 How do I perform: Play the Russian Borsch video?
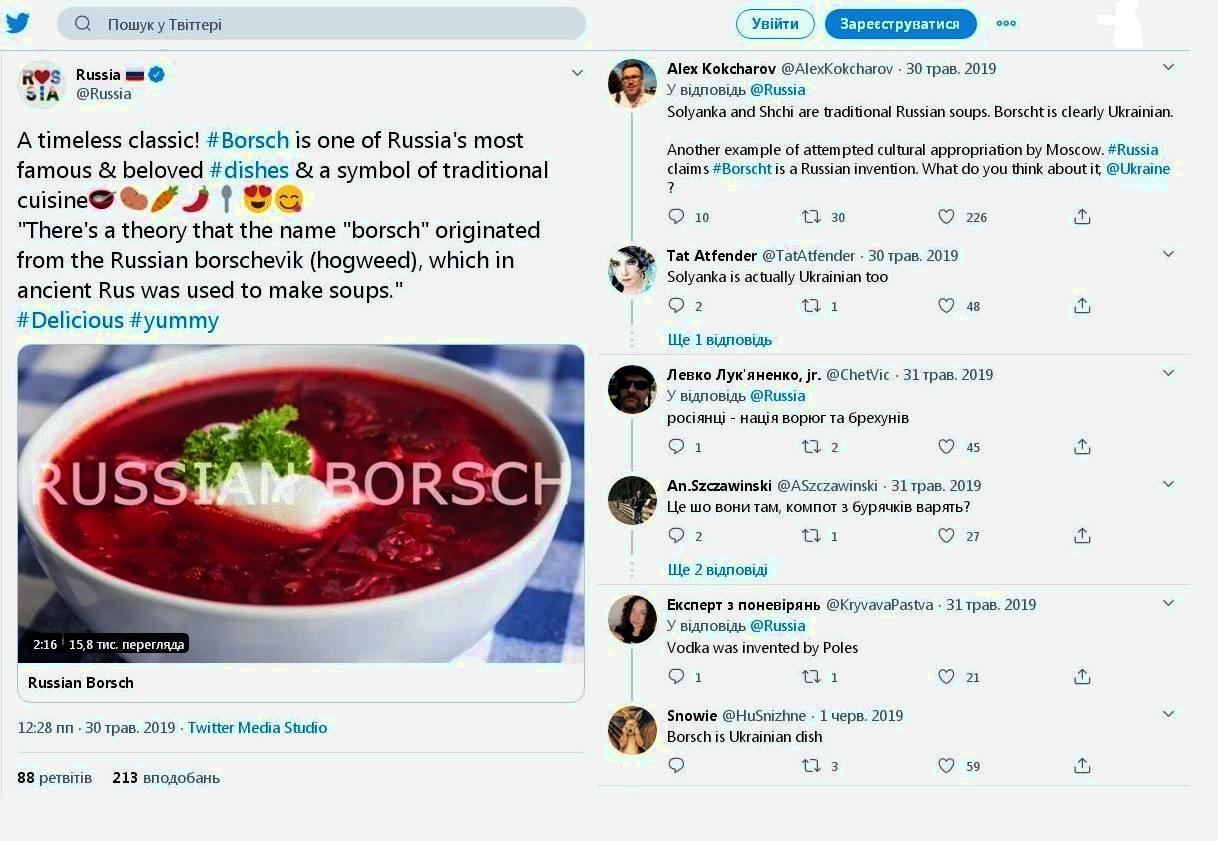click(x=301, y=504)
